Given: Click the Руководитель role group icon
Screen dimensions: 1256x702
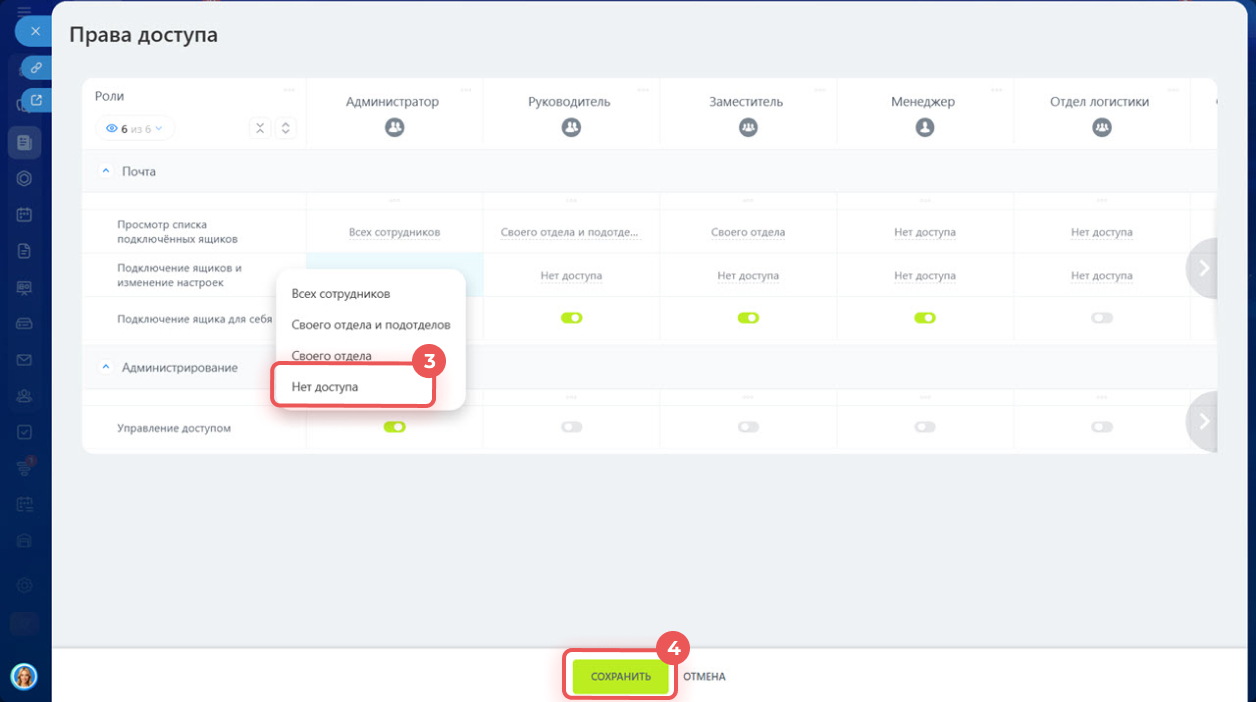Looking at the screenshot, I should coord(571,128).
